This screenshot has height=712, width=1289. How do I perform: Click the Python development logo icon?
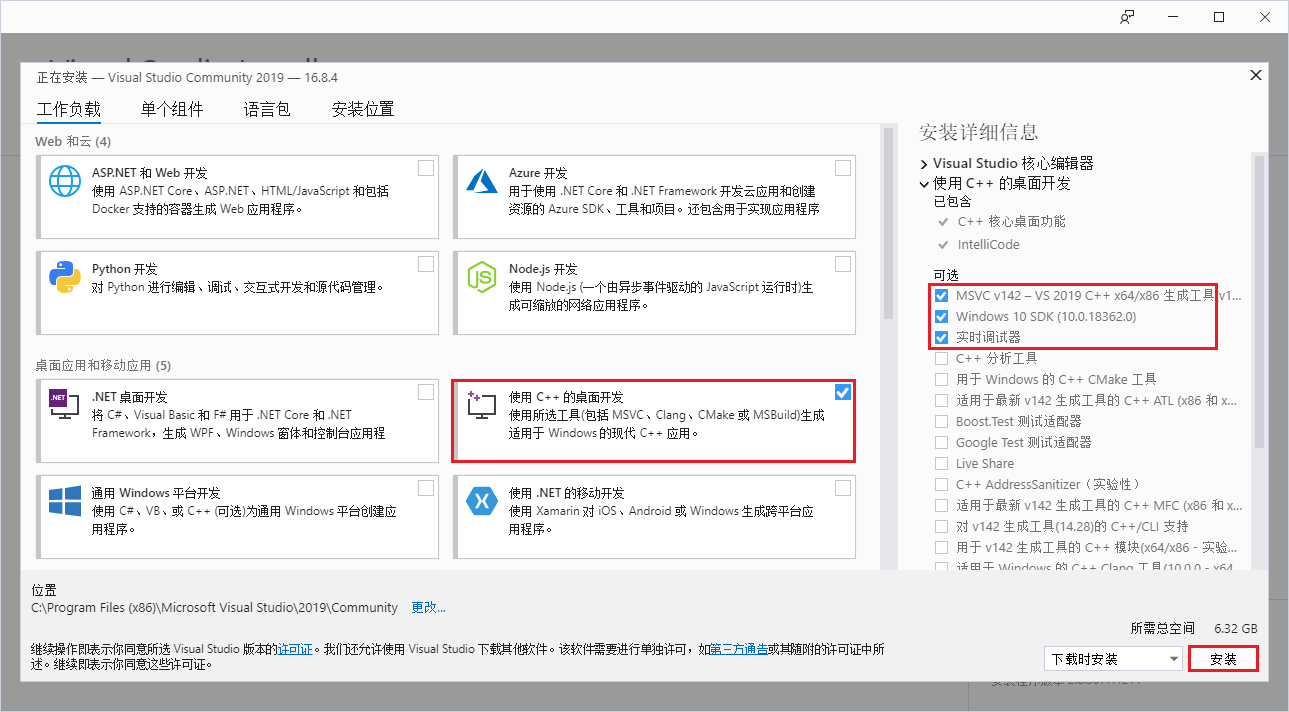tap(65, 277)
